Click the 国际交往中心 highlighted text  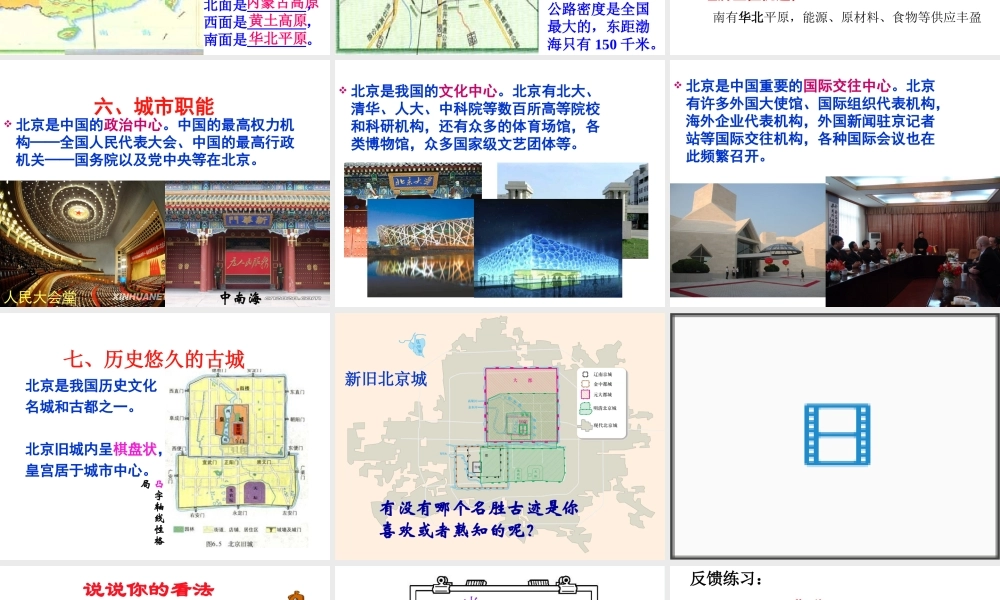pos(847,86)
